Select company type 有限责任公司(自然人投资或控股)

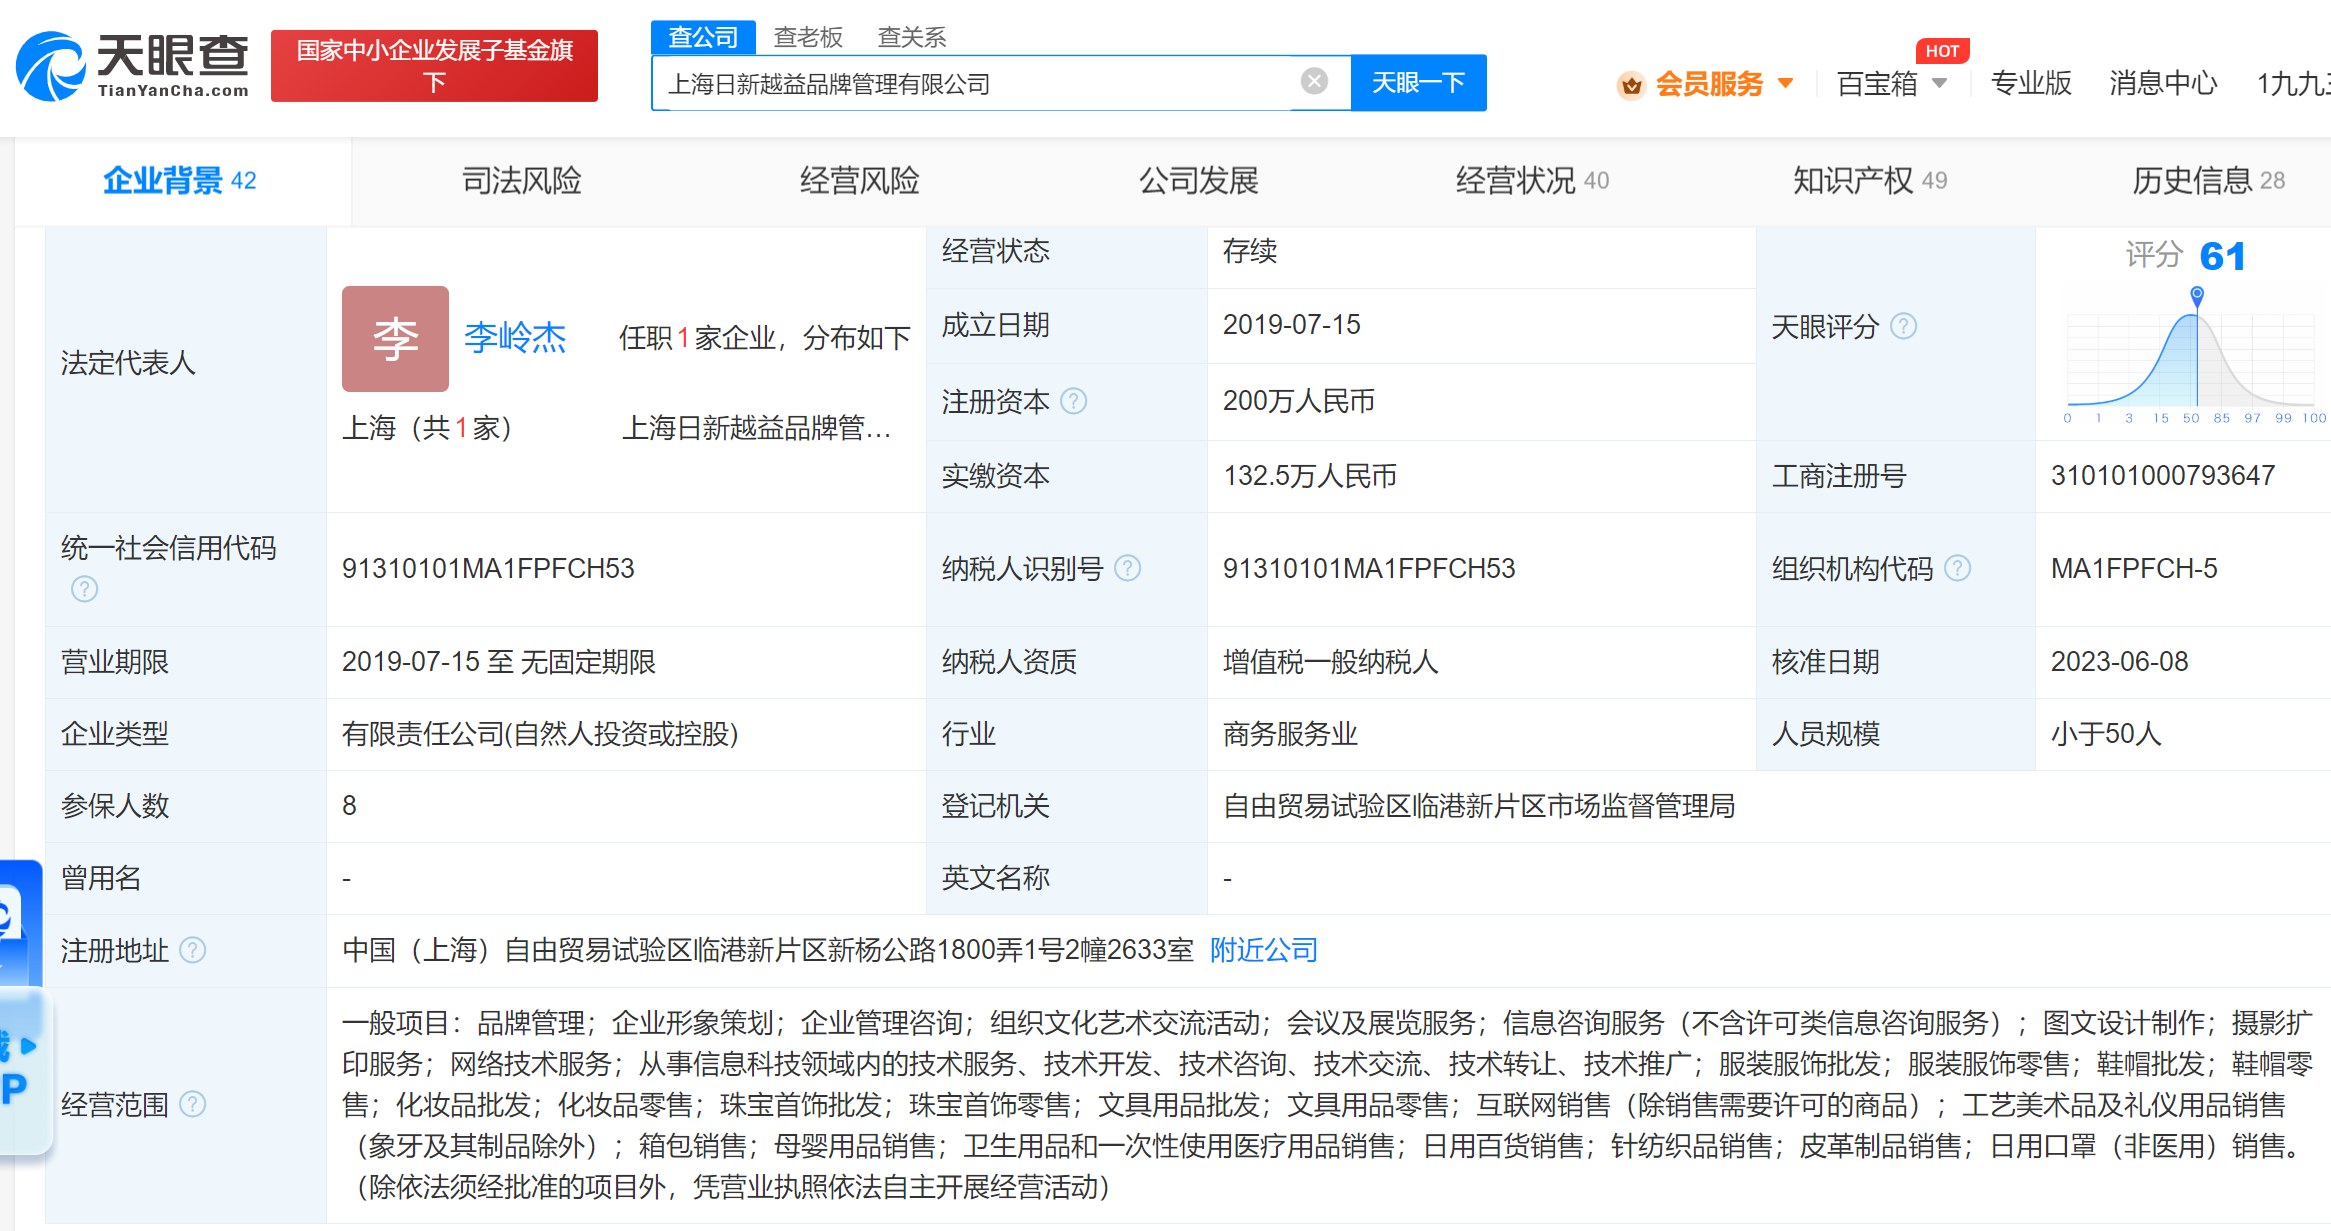point(540,734)
